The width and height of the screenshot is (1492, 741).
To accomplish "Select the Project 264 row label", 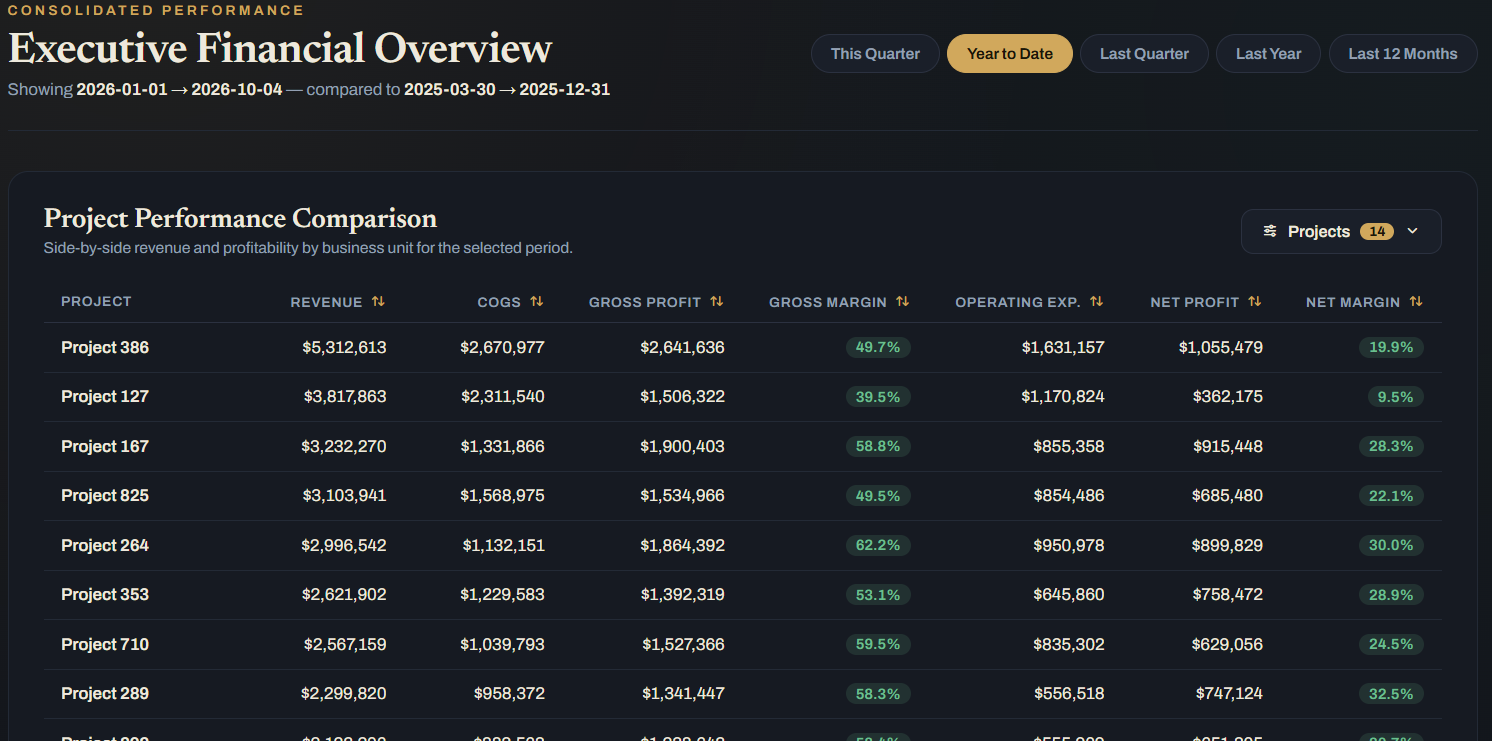I will pos(105,546).
